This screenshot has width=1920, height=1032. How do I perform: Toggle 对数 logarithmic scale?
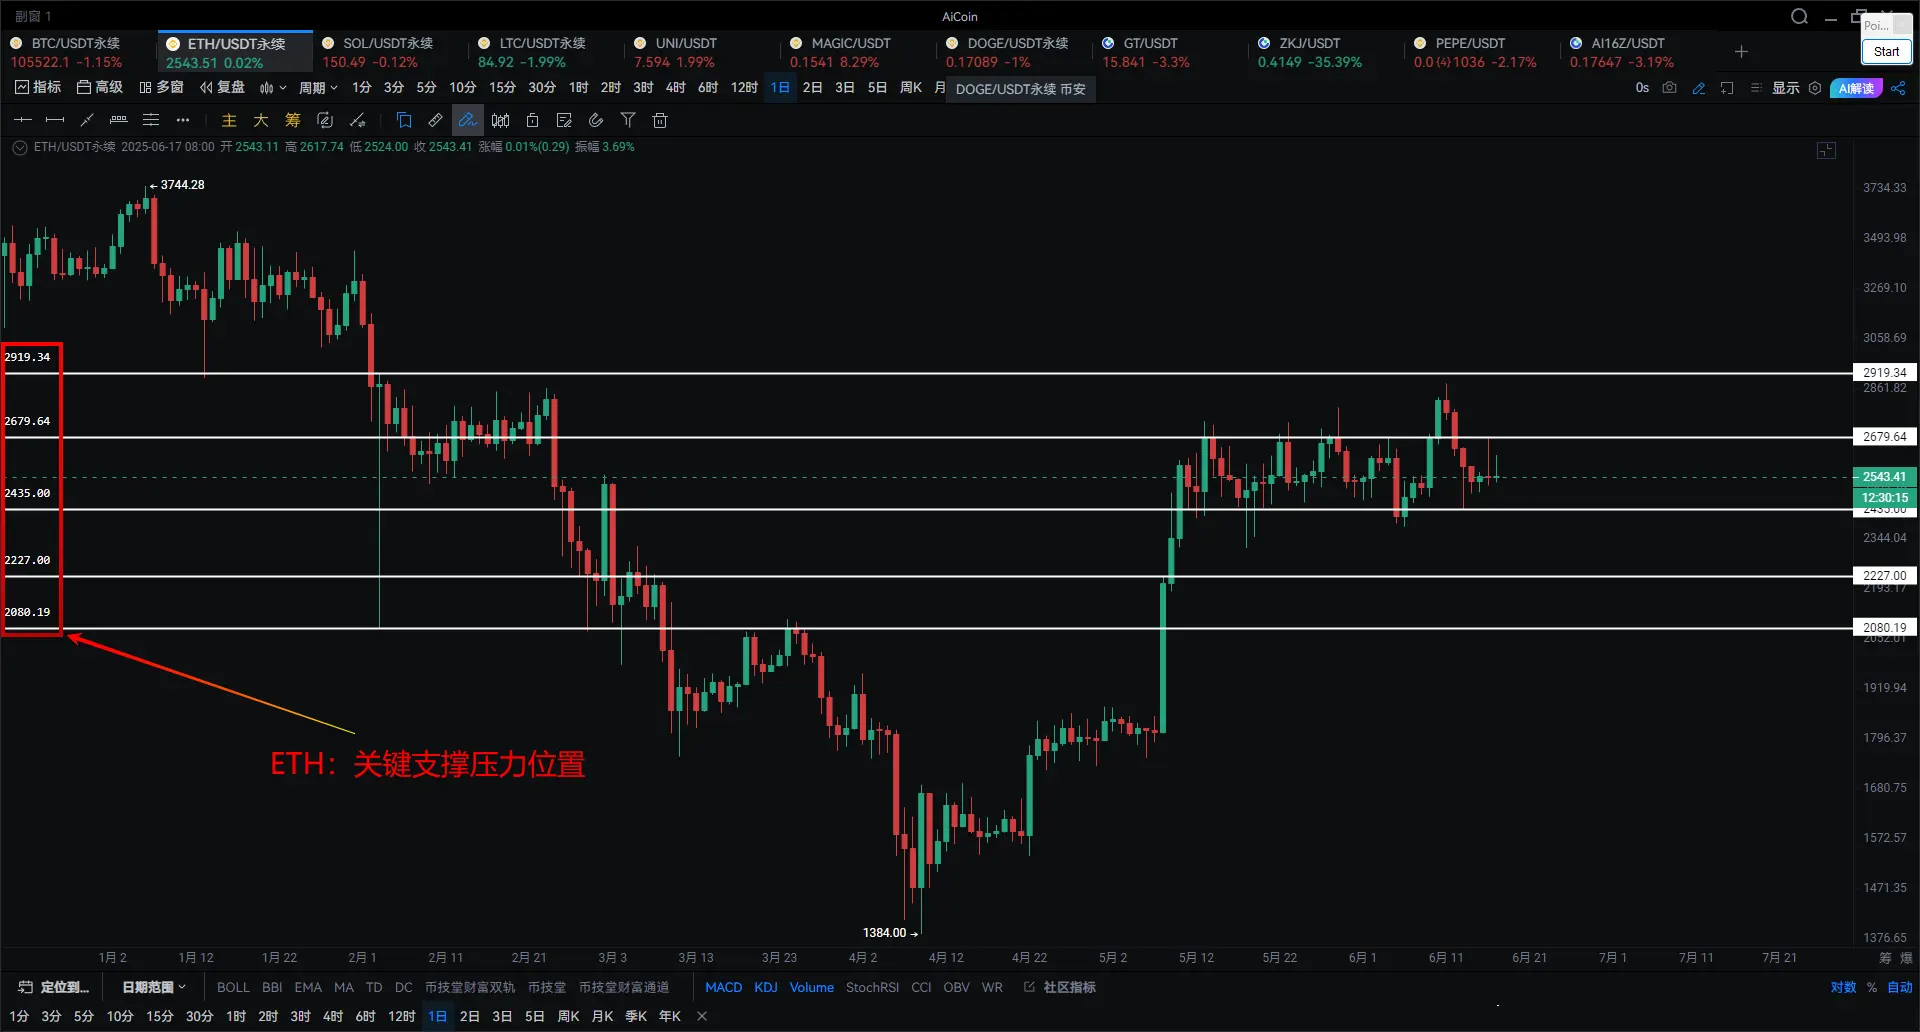[1843, 987]
